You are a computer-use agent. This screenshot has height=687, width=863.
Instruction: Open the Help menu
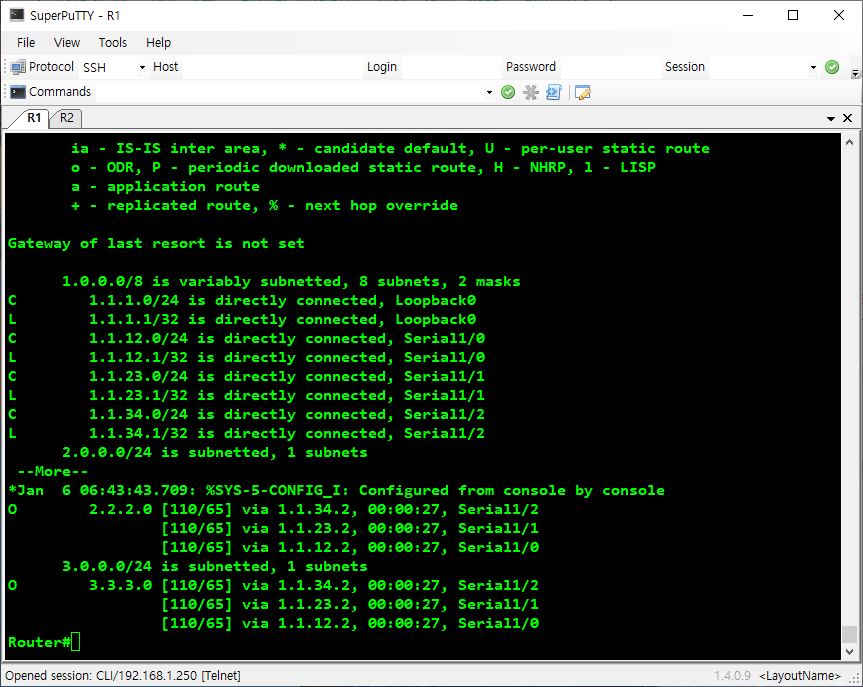click(159, 42)
